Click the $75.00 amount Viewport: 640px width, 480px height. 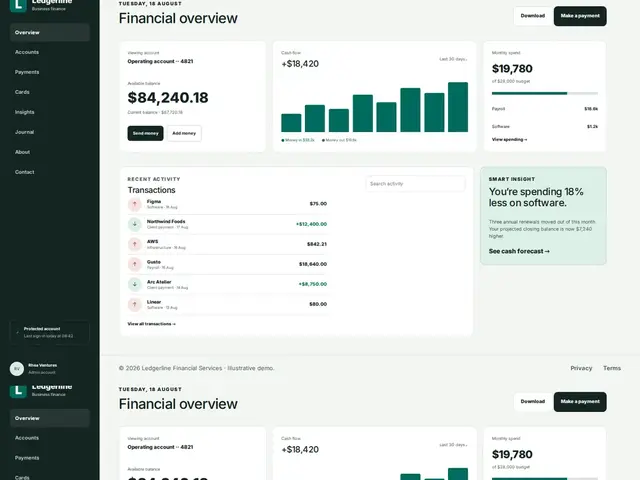tap(318, 204)
